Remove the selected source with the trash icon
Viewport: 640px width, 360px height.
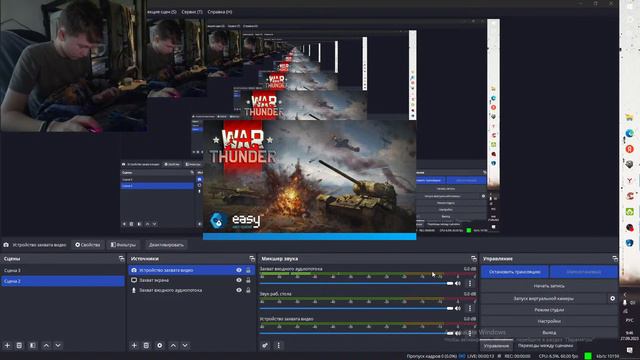click(146, 345)
